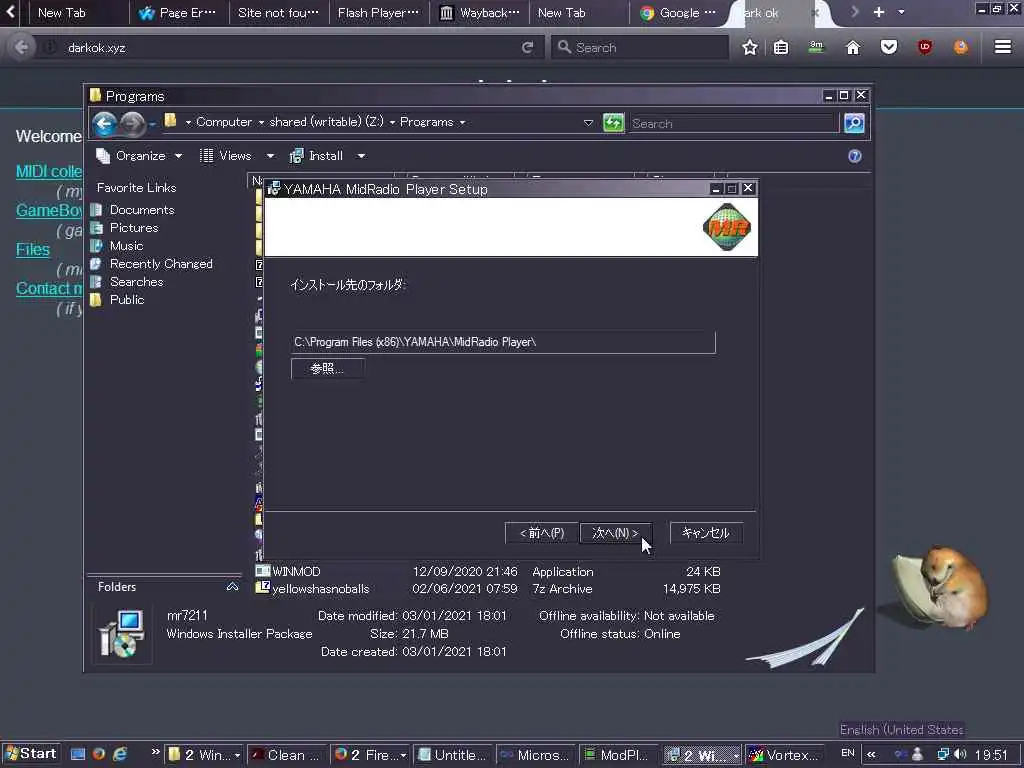Switch to the Flash Player tab

tap(379, 13)
